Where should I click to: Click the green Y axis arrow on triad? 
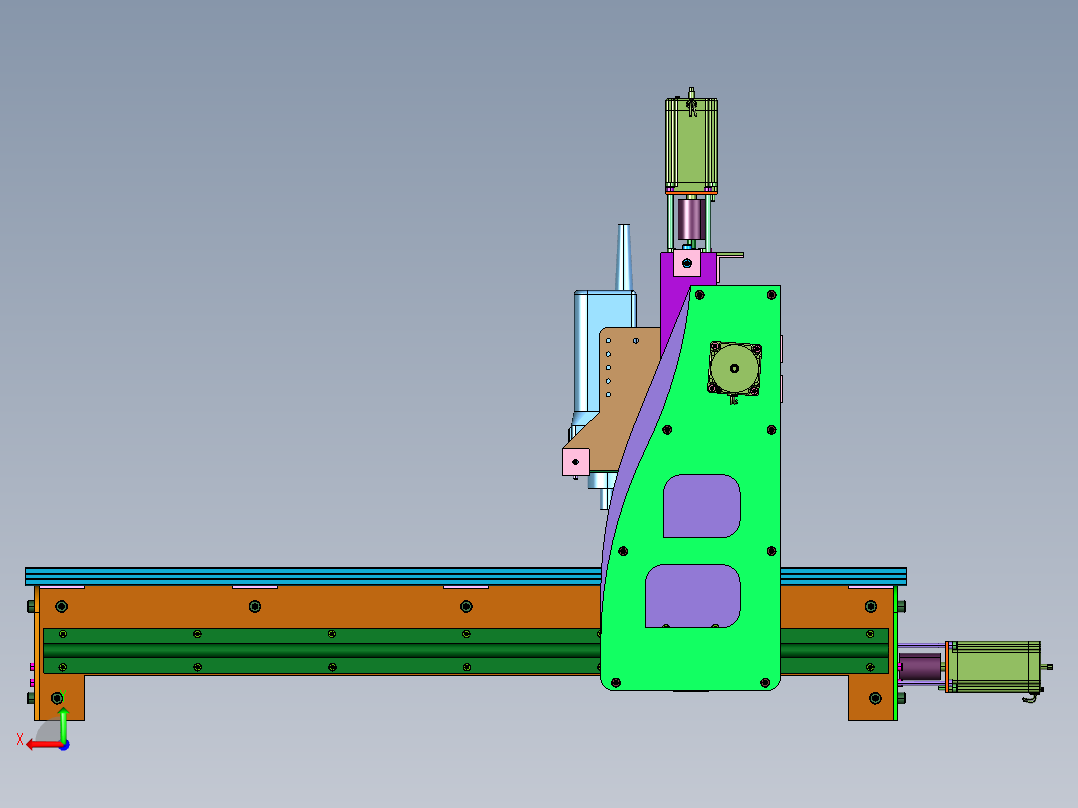(x=63, y=722)
